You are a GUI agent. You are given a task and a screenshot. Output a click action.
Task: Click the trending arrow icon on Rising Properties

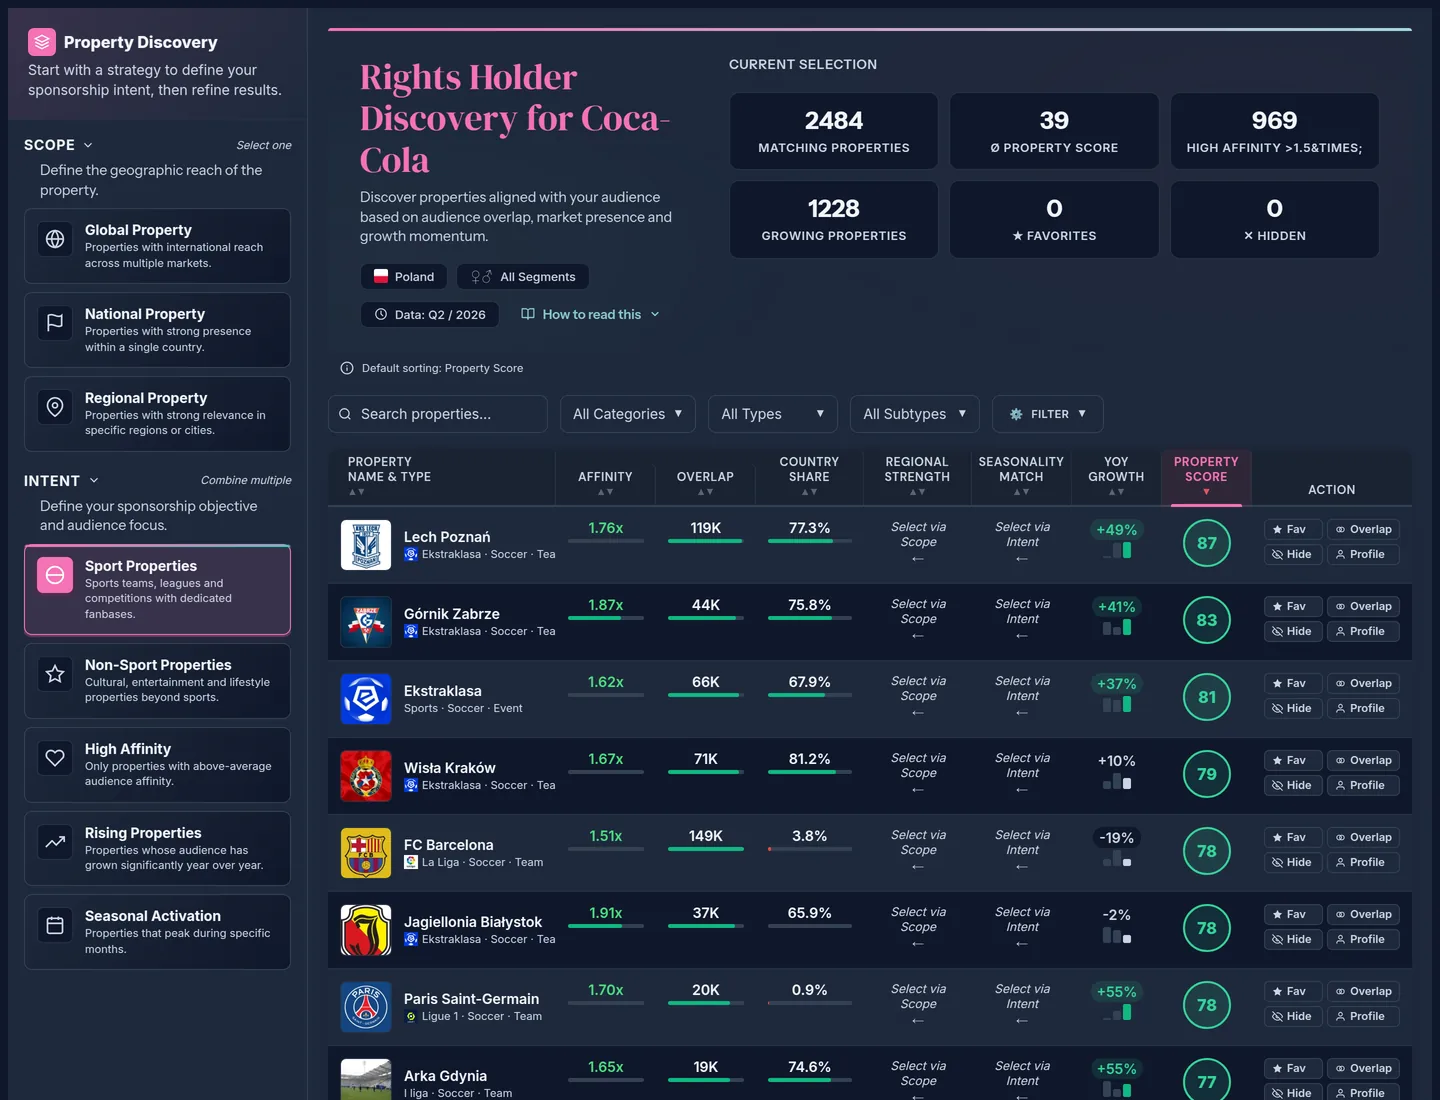click(x=55, y=842)
